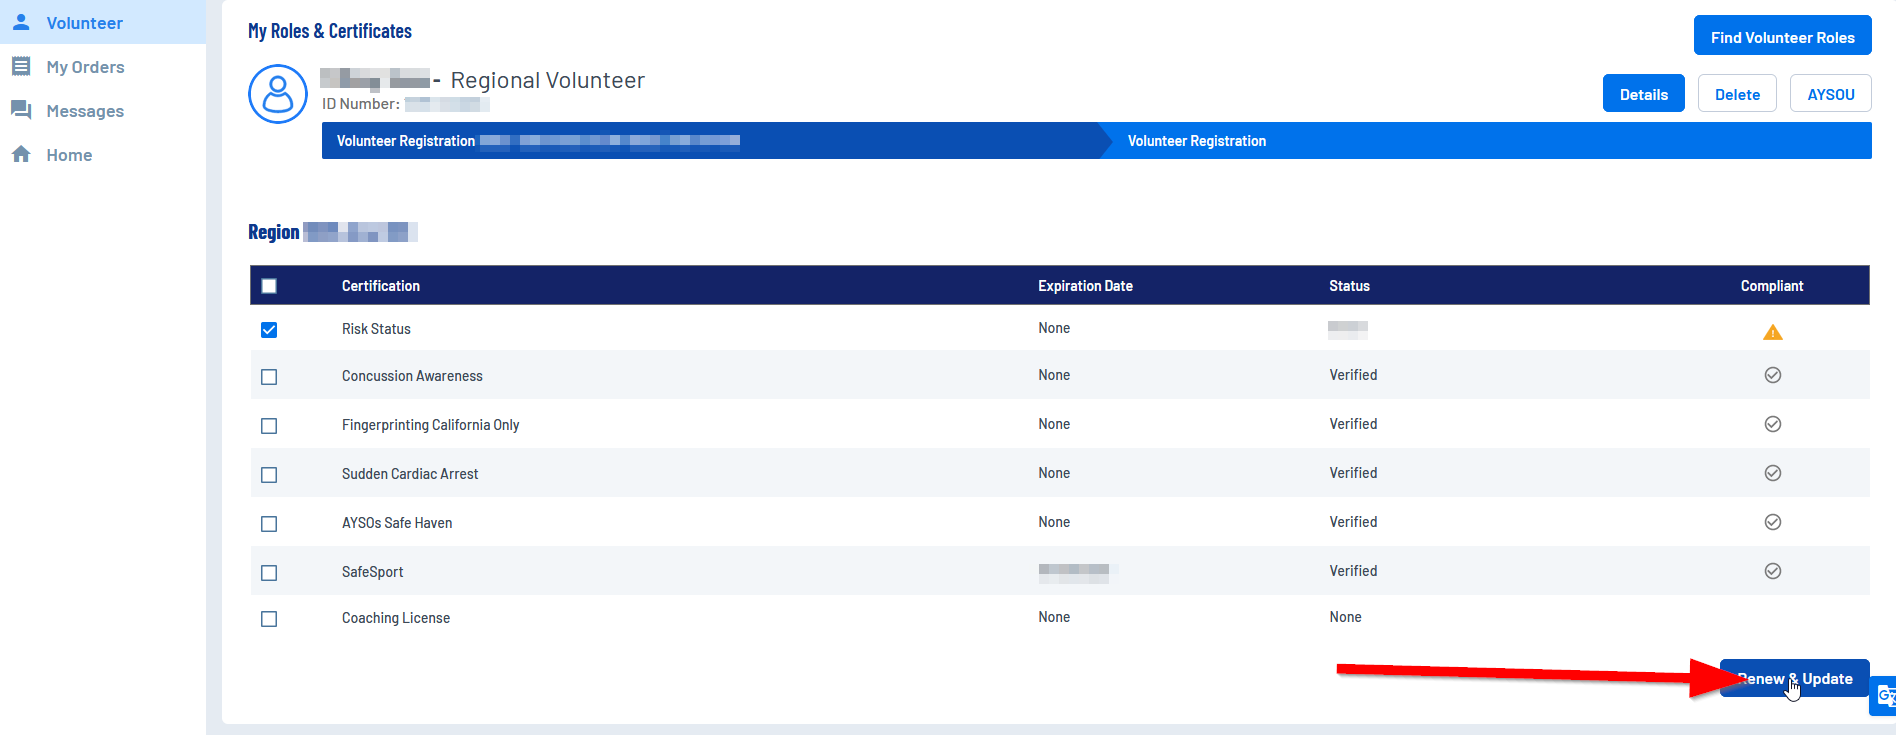The width and height of the screenshot is (1896, 735).
Task: Check the Concussion Awareness checkbox
Action: [x=269, y=377]
